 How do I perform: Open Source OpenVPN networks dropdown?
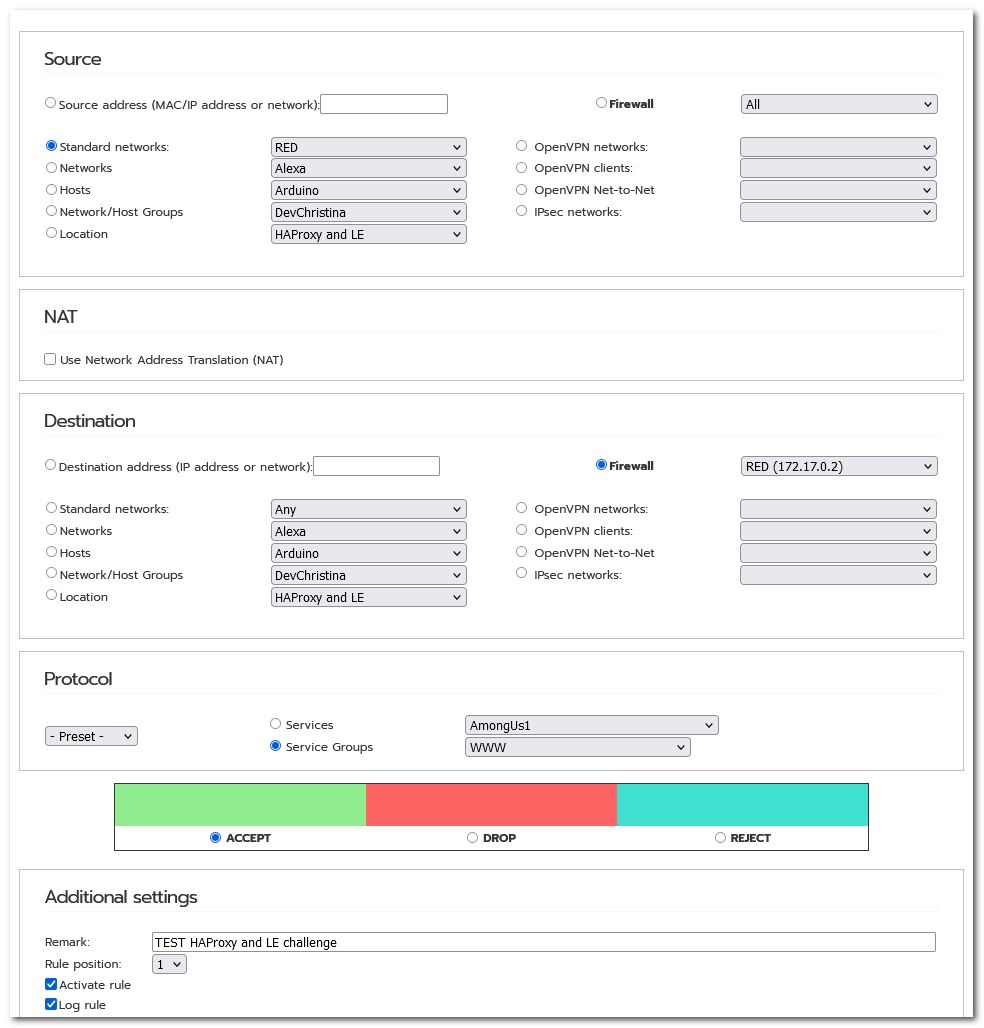point(838,148)
